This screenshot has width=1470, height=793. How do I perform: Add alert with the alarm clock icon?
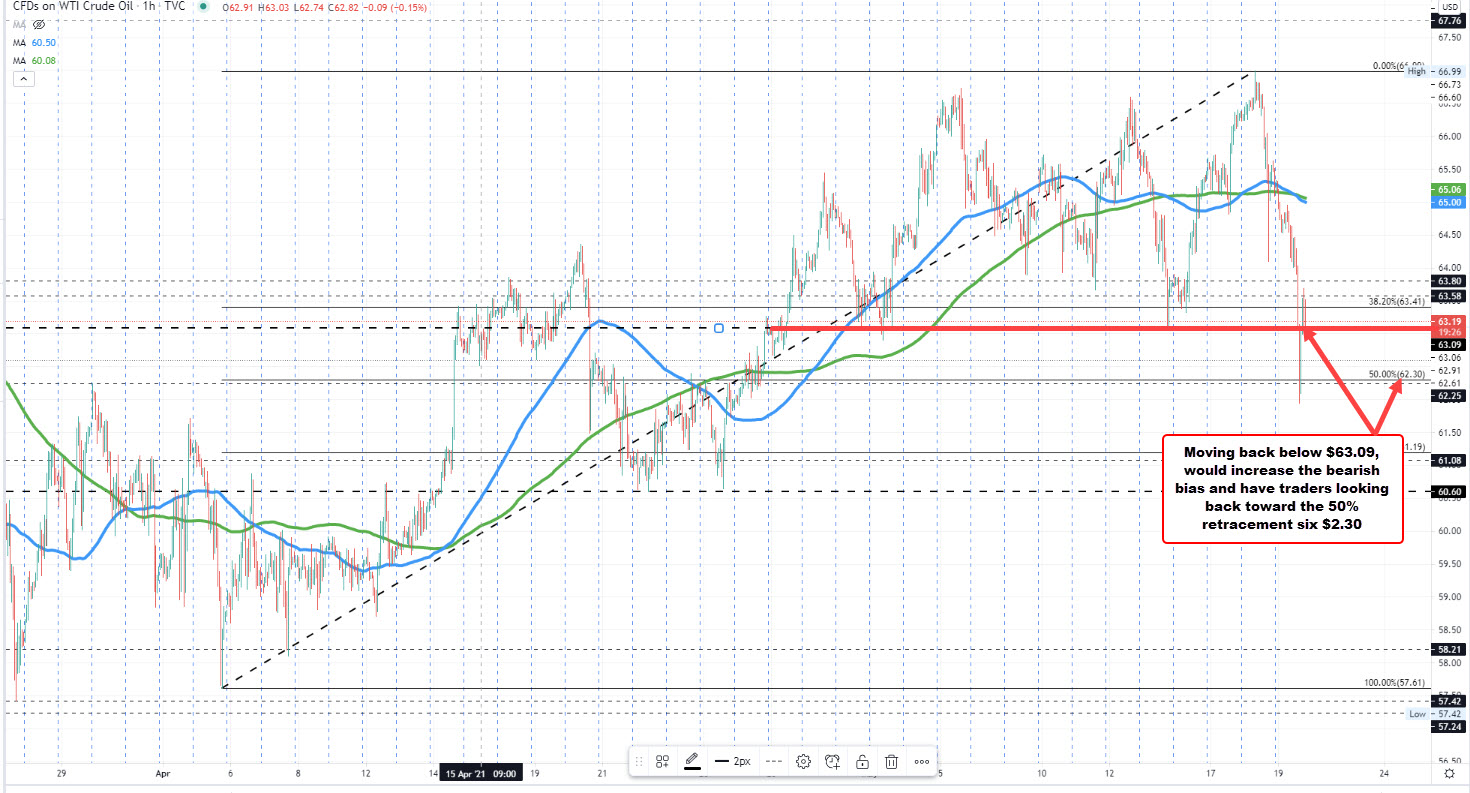point(832,761)
